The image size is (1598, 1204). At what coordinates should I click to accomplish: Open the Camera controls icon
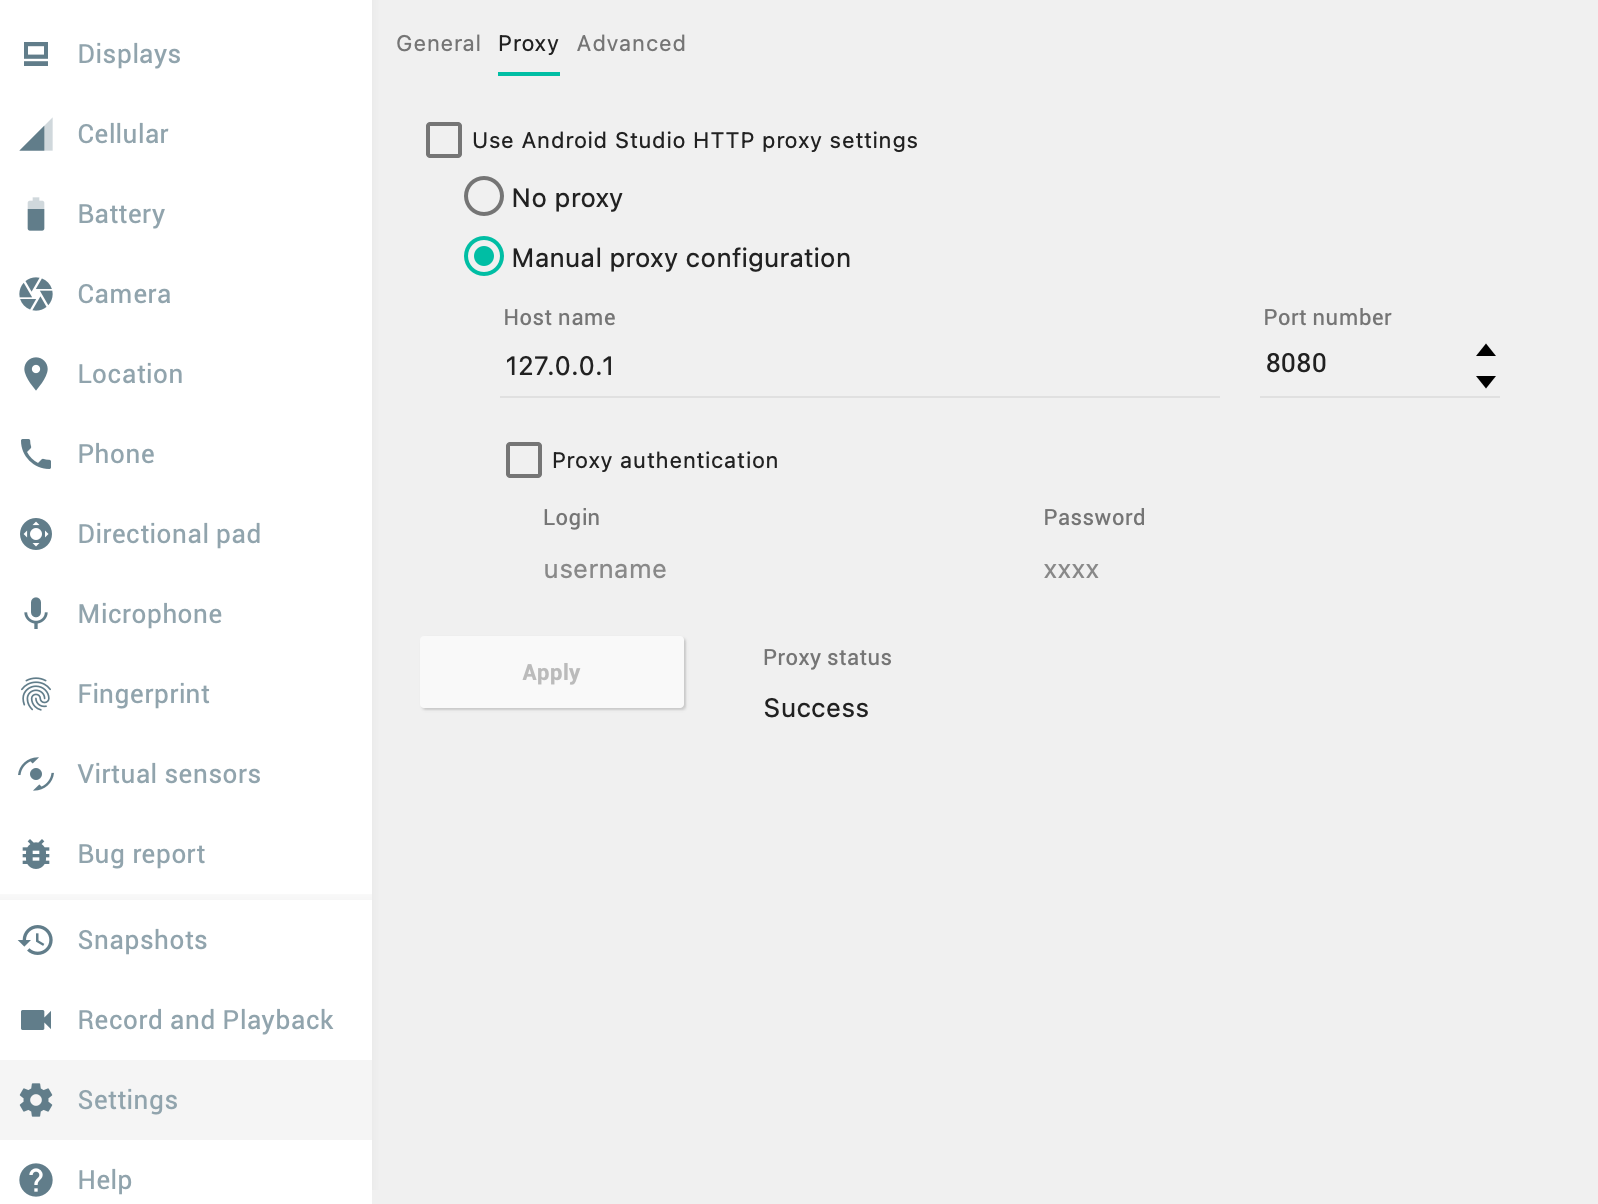(x=37, y=294)
